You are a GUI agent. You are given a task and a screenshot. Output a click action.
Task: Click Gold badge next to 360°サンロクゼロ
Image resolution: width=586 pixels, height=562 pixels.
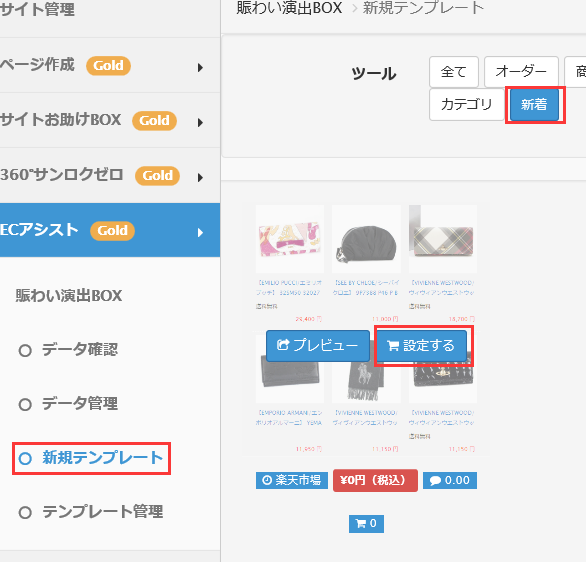tap(157, 176)
